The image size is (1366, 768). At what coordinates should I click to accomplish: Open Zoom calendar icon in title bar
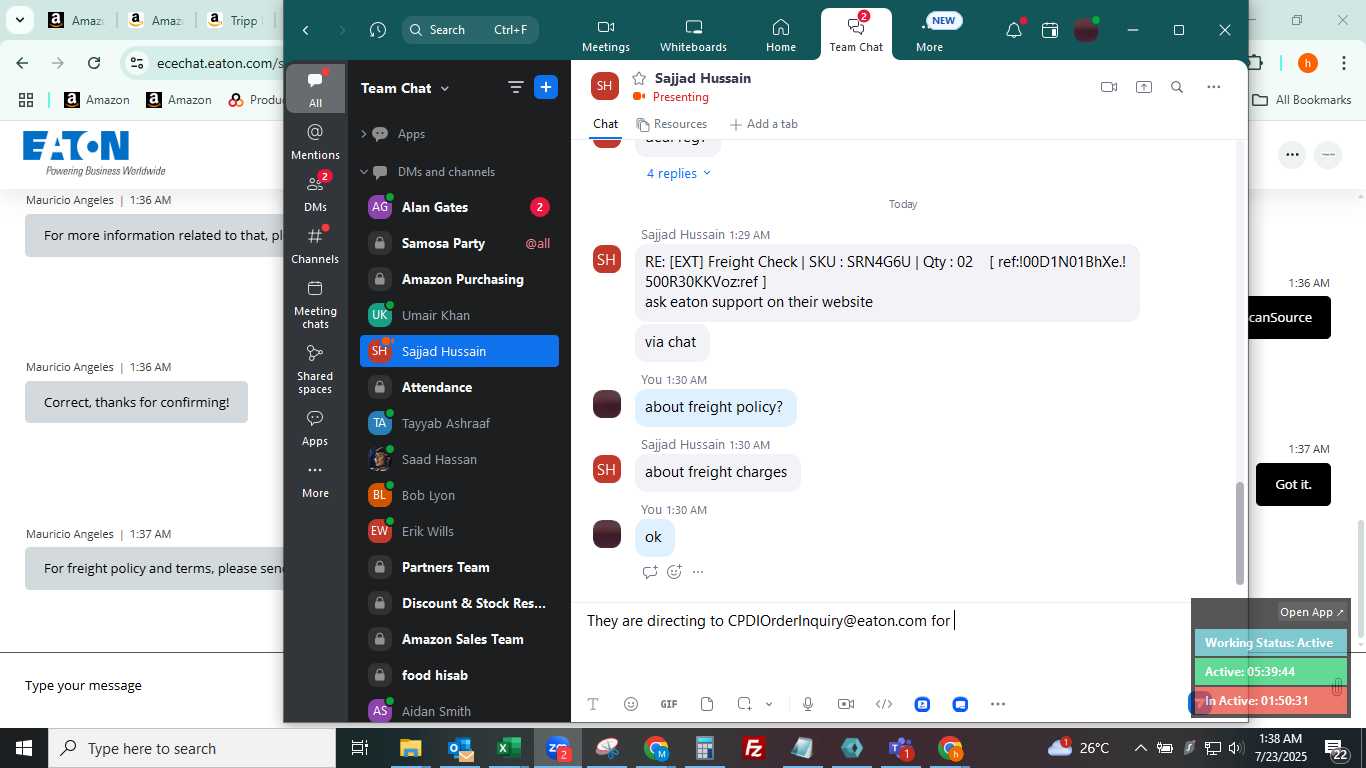[1050, 30]
